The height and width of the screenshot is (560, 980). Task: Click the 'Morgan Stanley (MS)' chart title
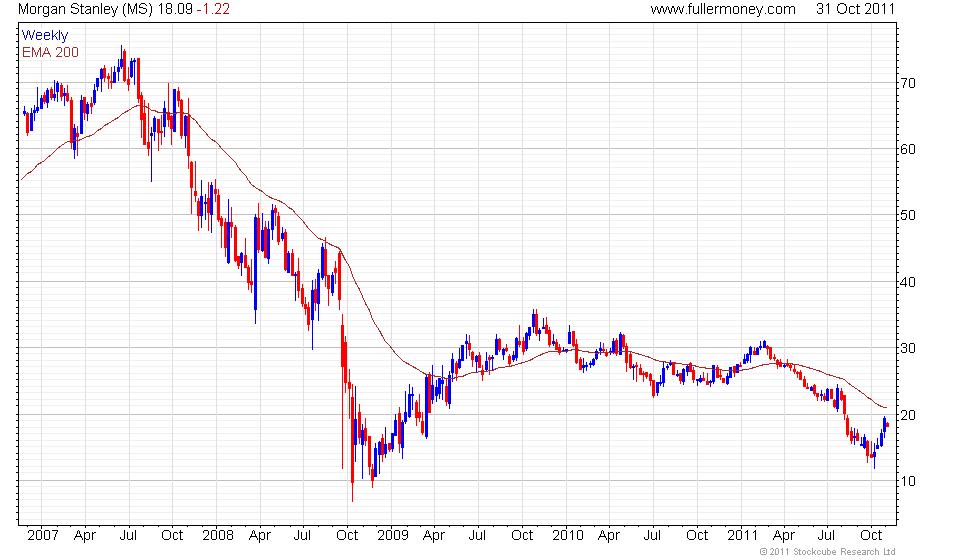click(x=86, y=9)
